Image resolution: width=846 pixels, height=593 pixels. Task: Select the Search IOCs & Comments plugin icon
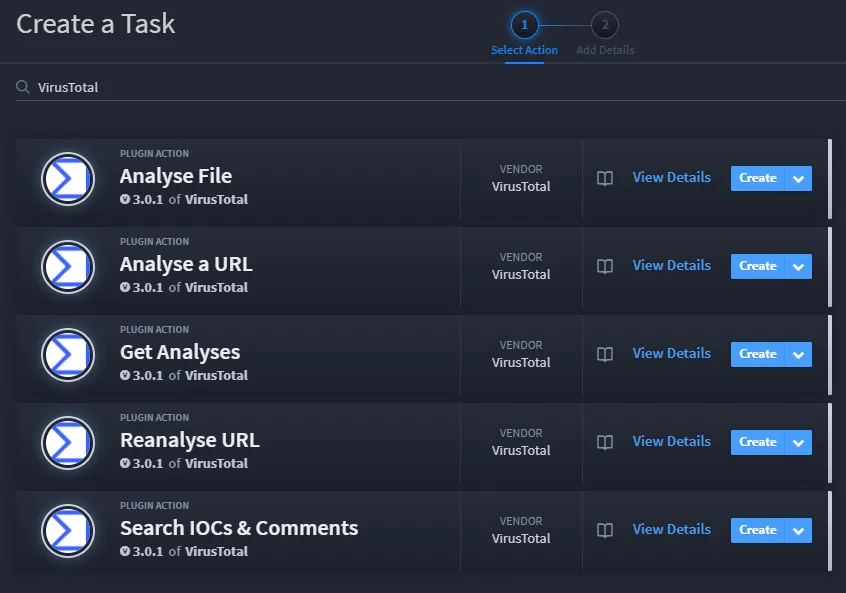[68, 531]
